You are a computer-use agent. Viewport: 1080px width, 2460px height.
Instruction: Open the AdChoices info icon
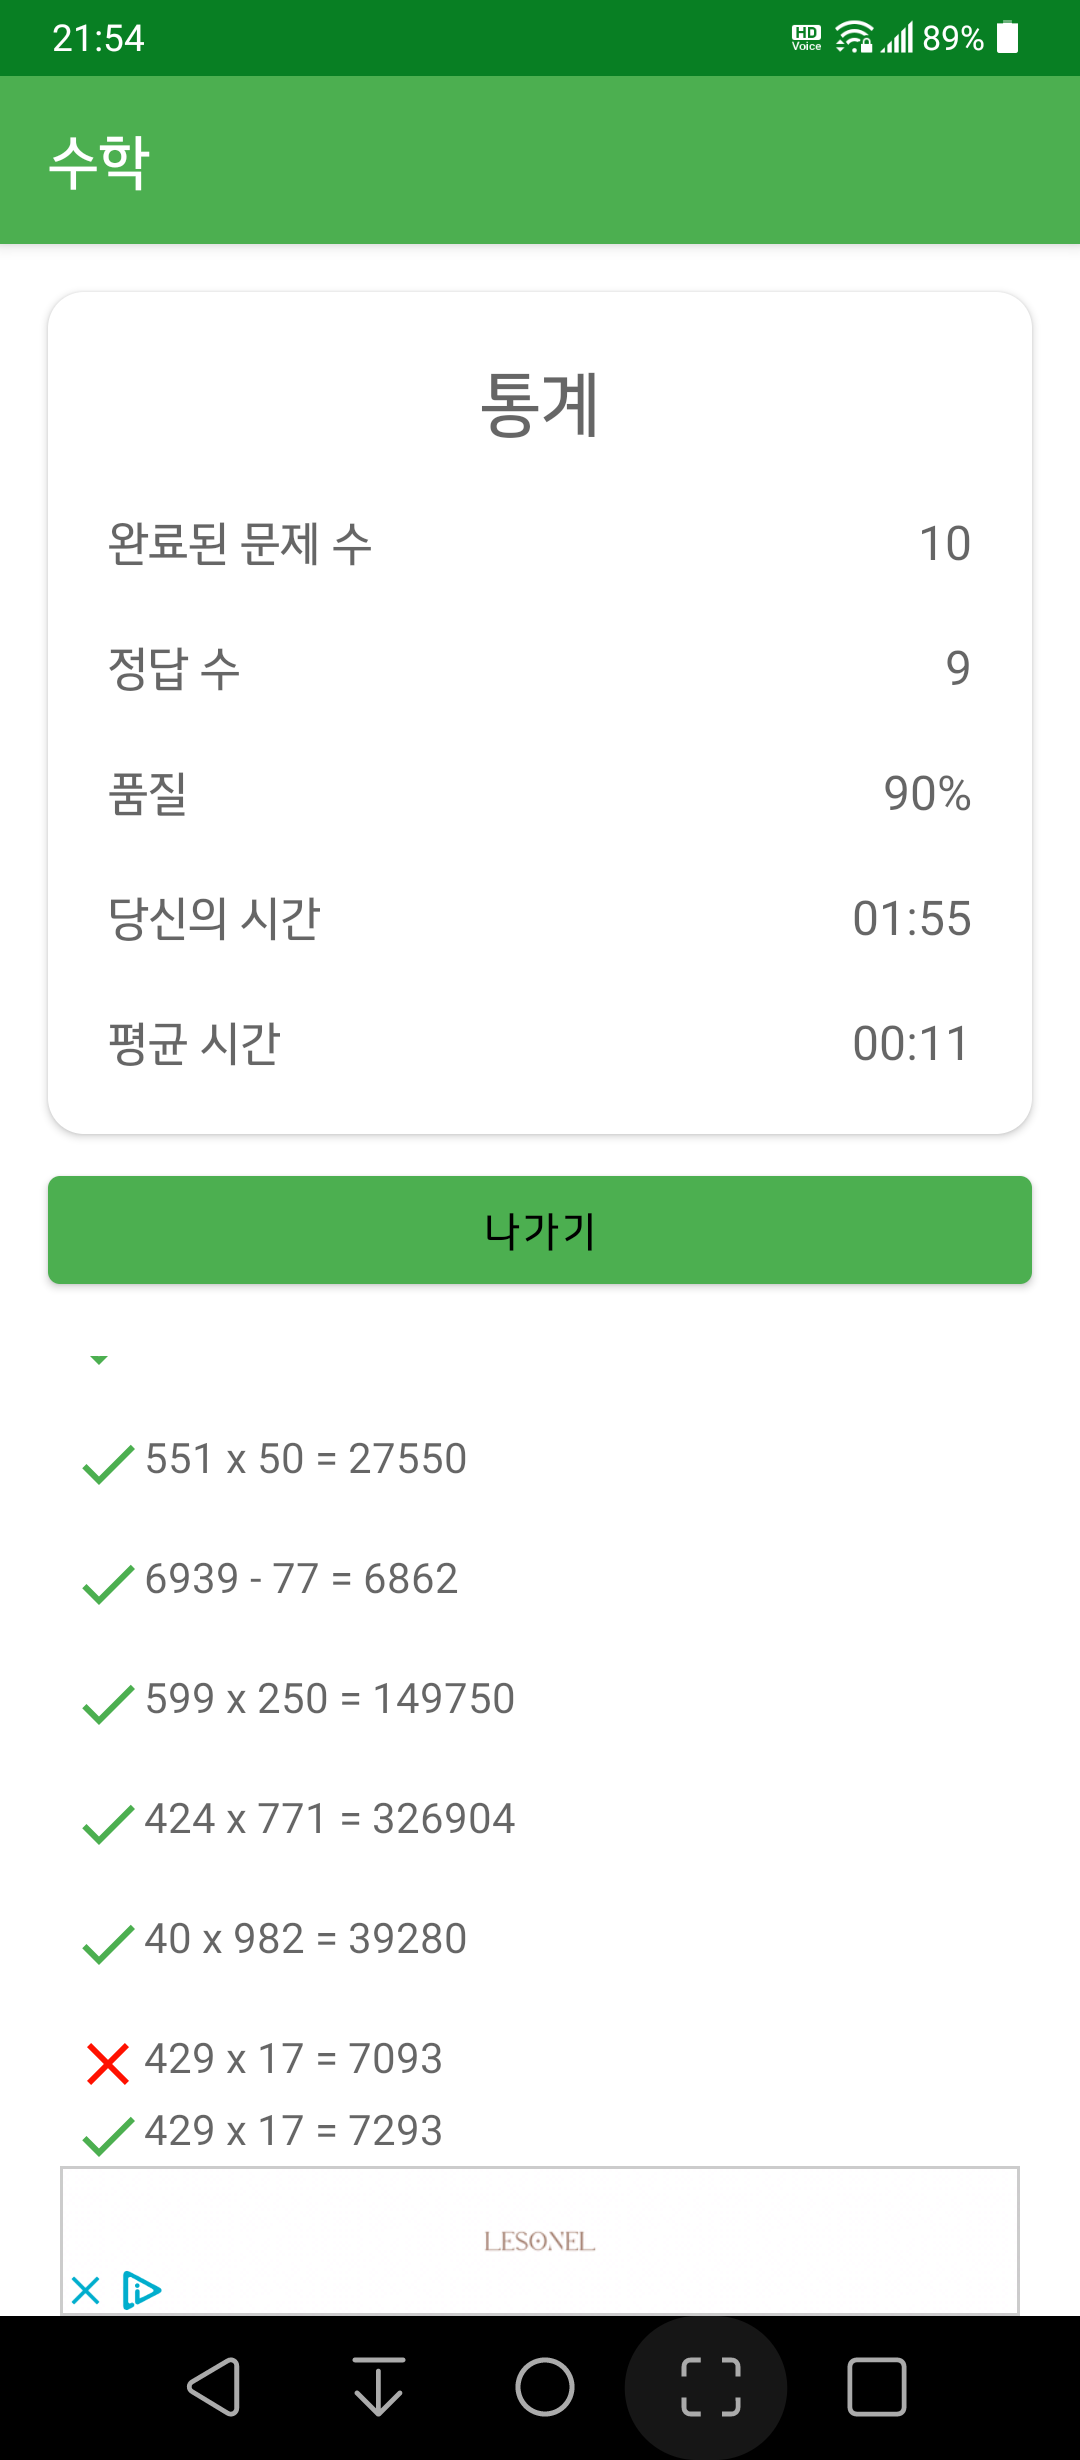(141, 2290)
